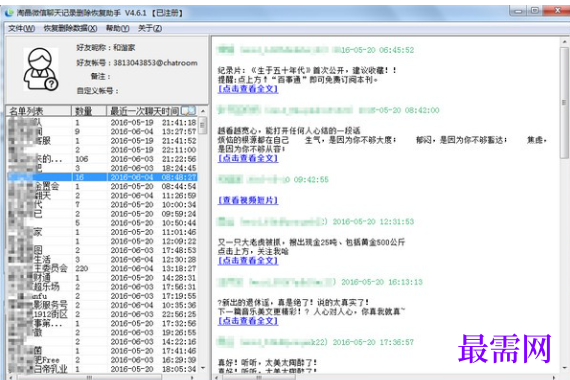Select the row dated 2016-06-04 12:30:28
Screen dimensions: 570x380
(x=103, y=259)
